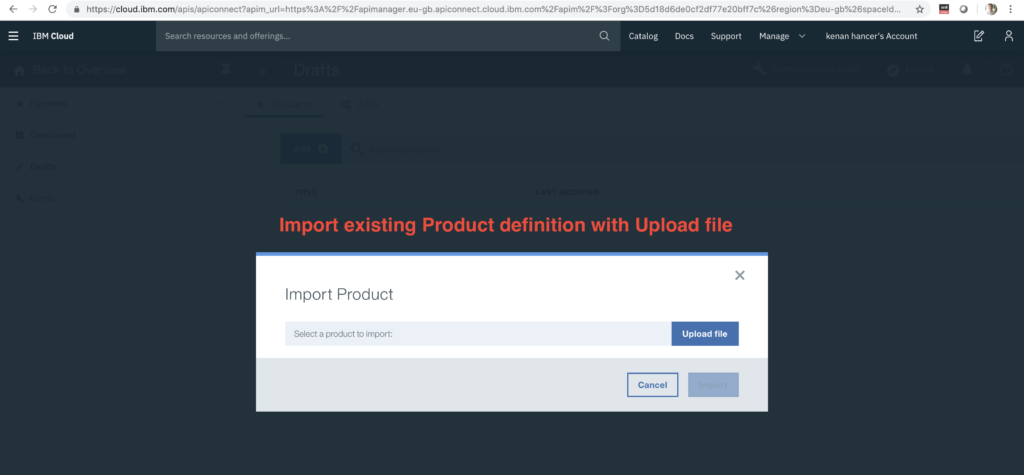Switch to the APIs tab

click(359, 105)
